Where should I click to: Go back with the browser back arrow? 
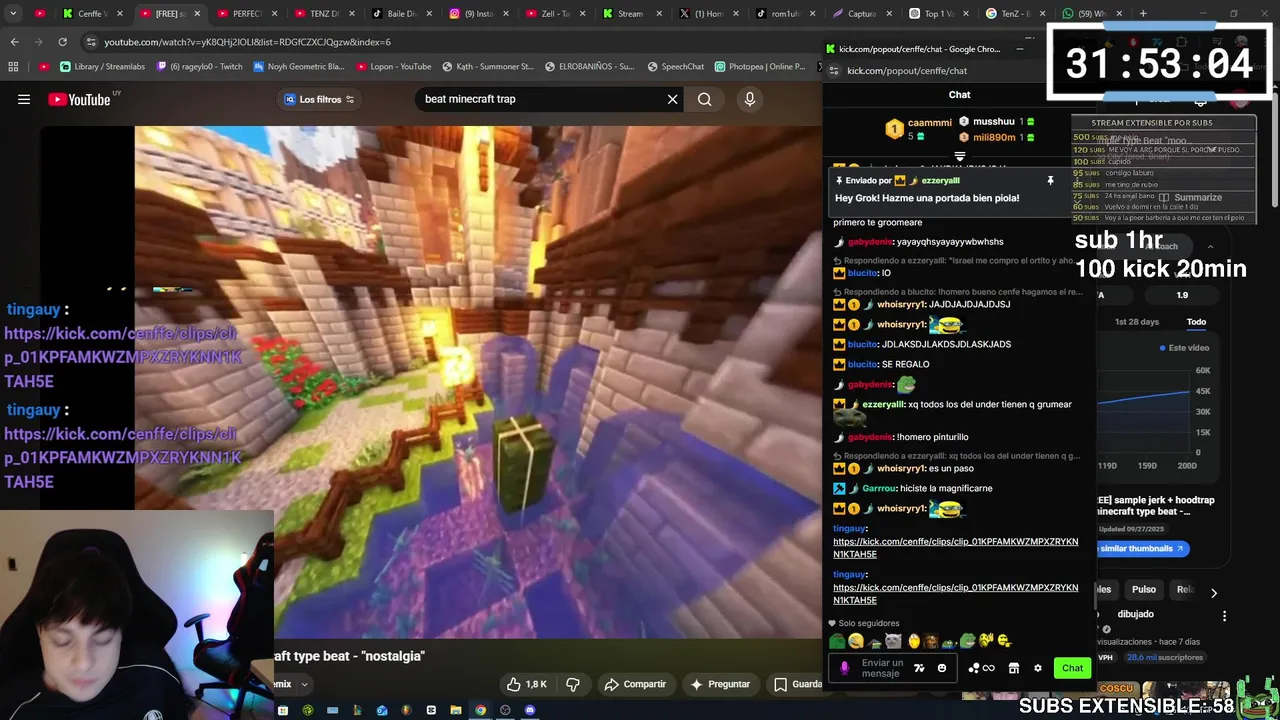click(14, 42)
